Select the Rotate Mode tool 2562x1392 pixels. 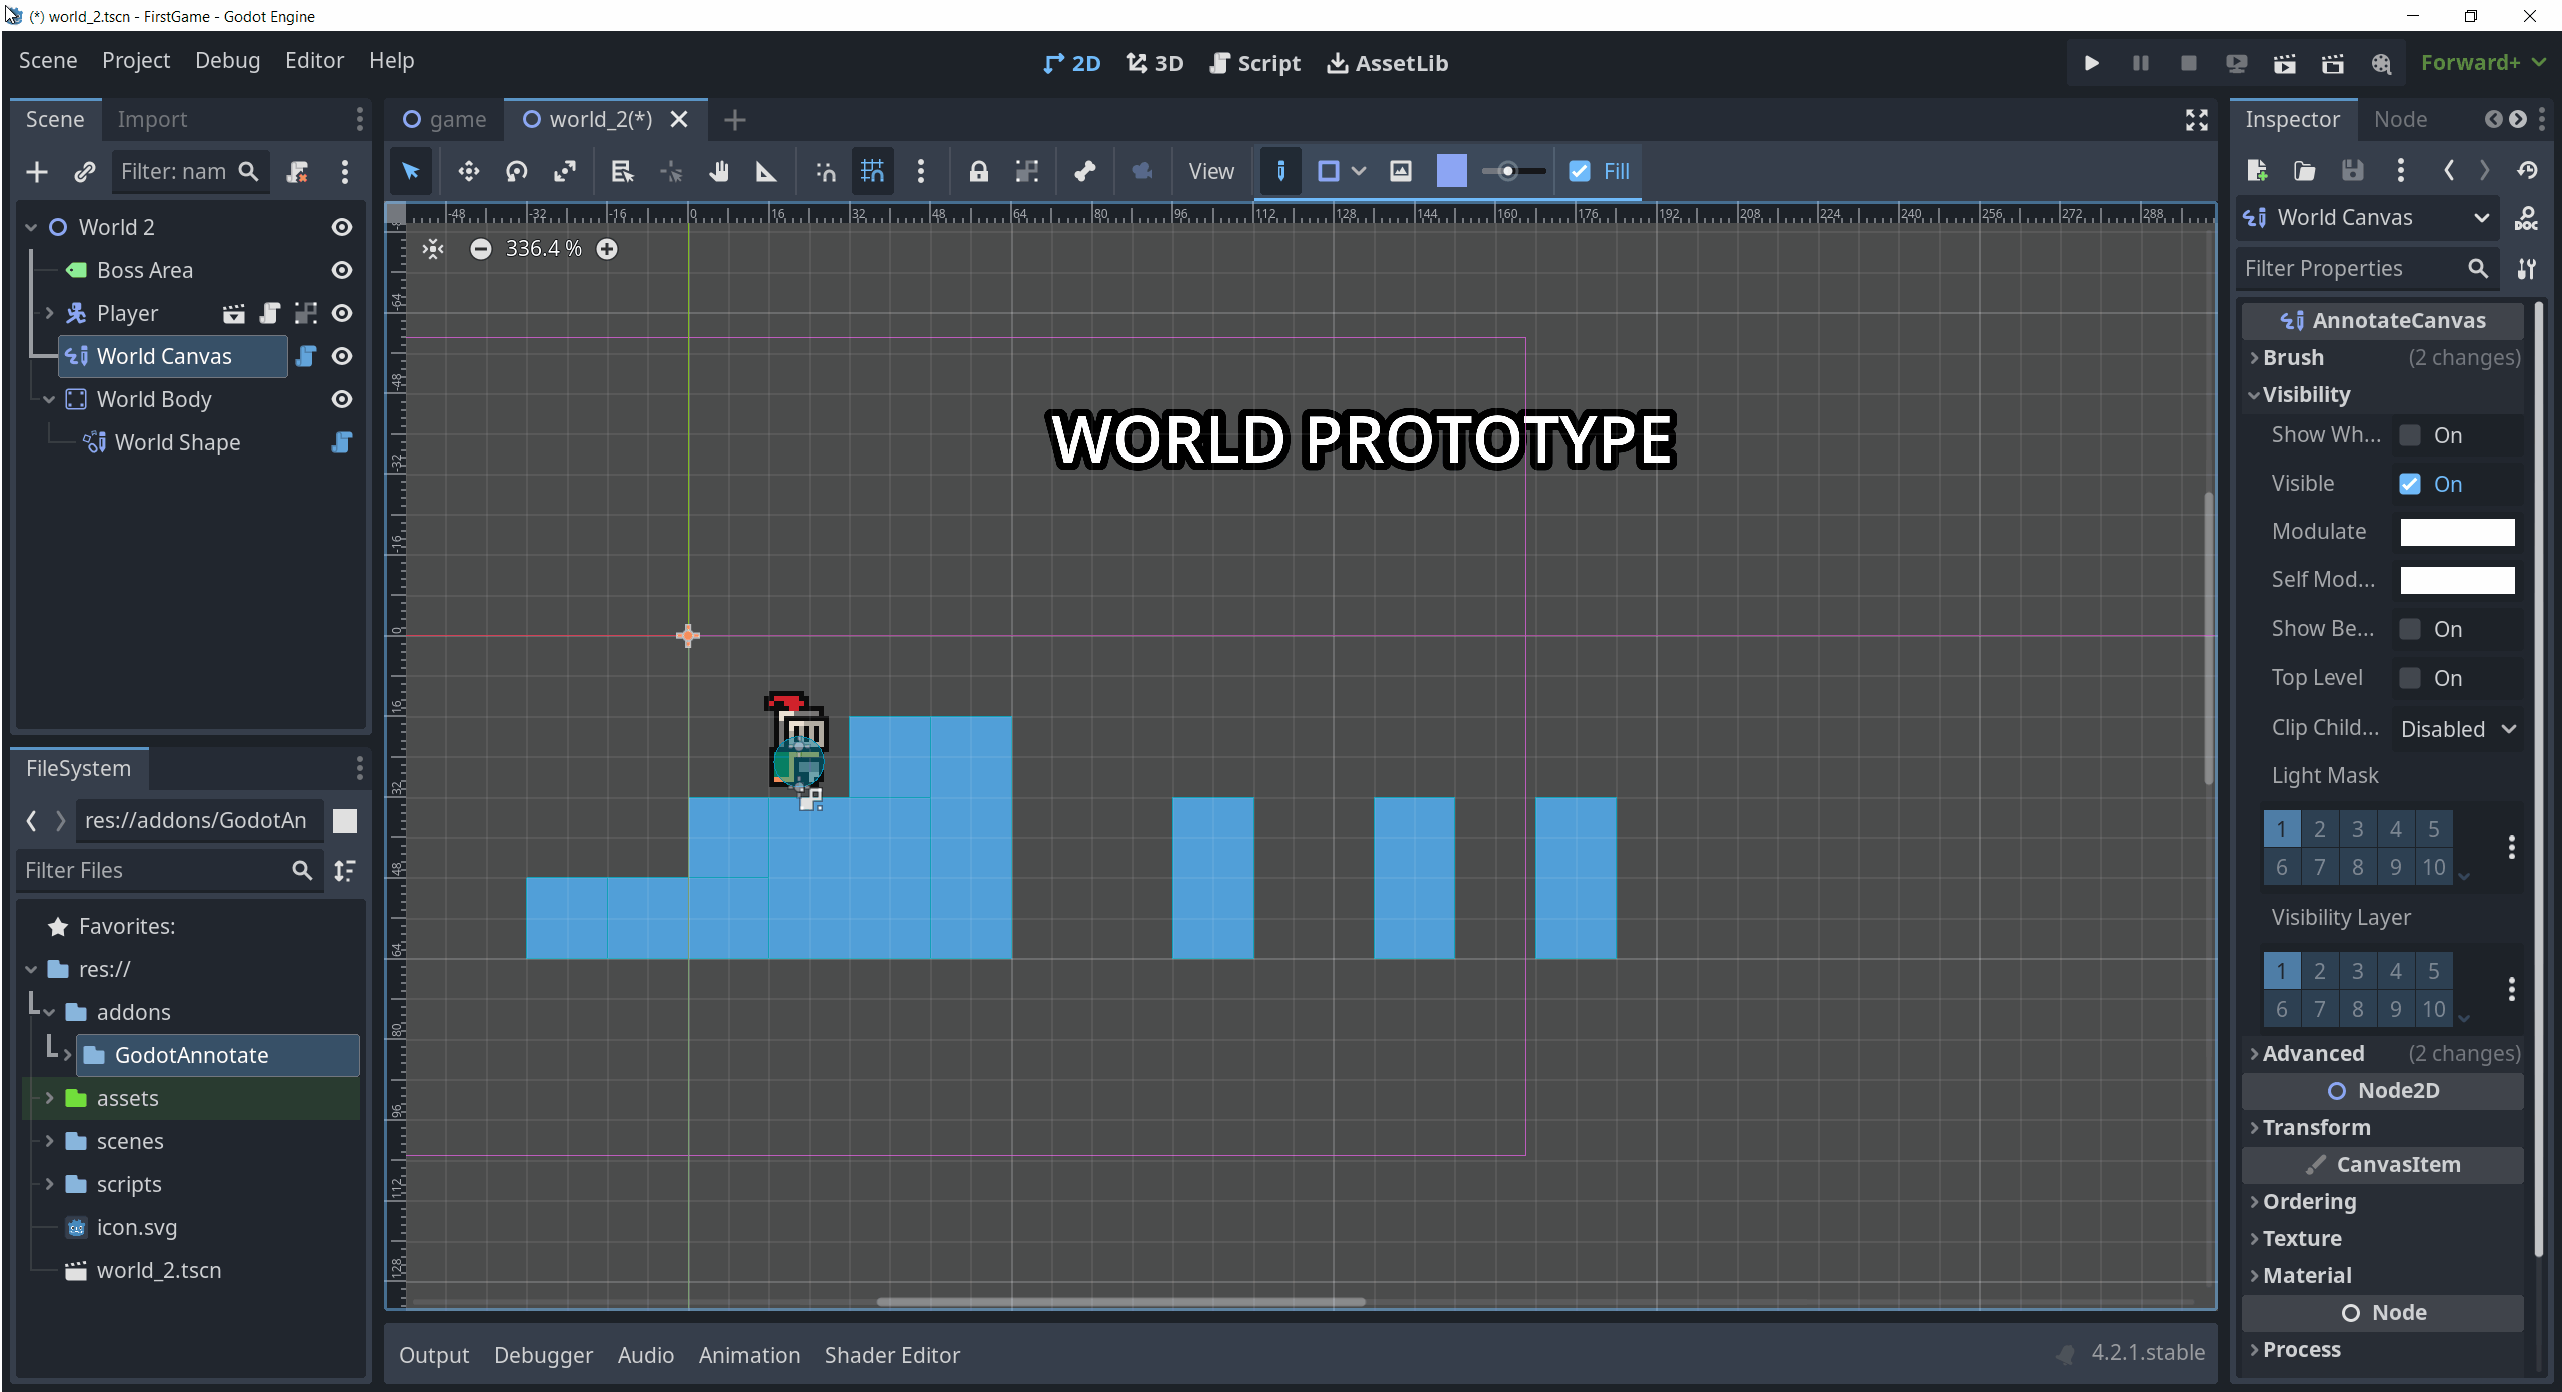pos(516,171)
